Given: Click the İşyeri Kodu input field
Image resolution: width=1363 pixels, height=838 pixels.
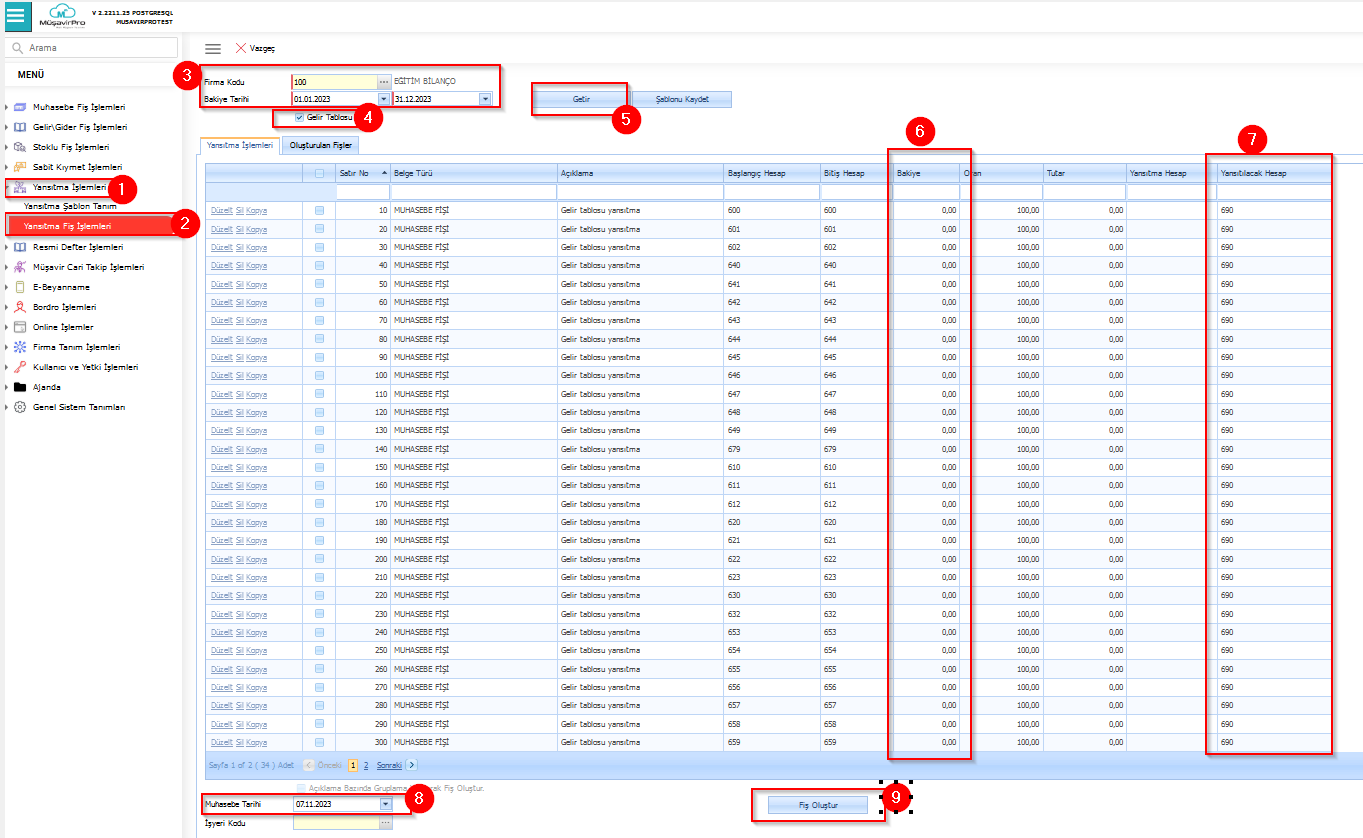Looking at the screenshot, I should click(x=336, y=823).
